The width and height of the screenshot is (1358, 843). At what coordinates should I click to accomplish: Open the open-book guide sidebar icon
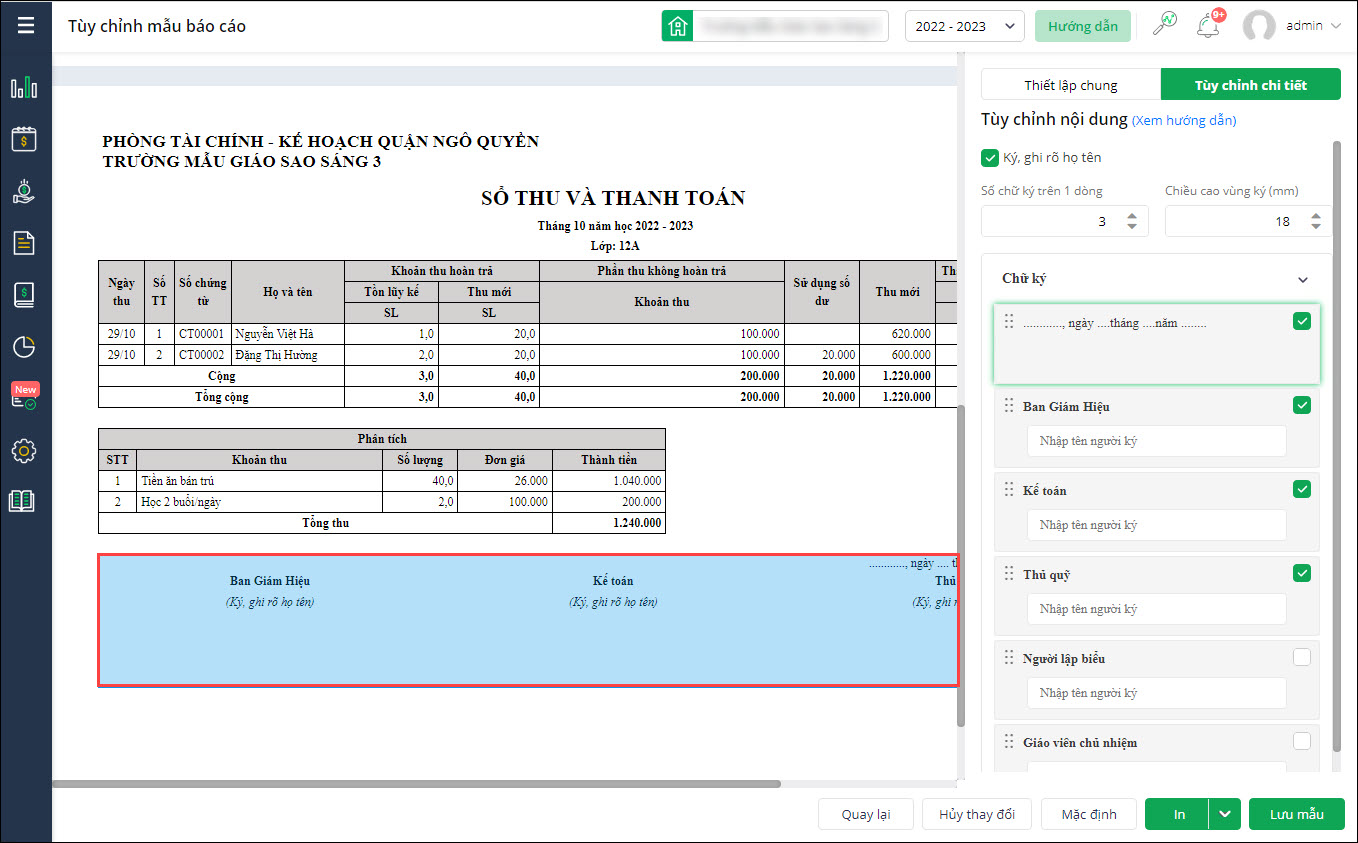pos(22,502)
